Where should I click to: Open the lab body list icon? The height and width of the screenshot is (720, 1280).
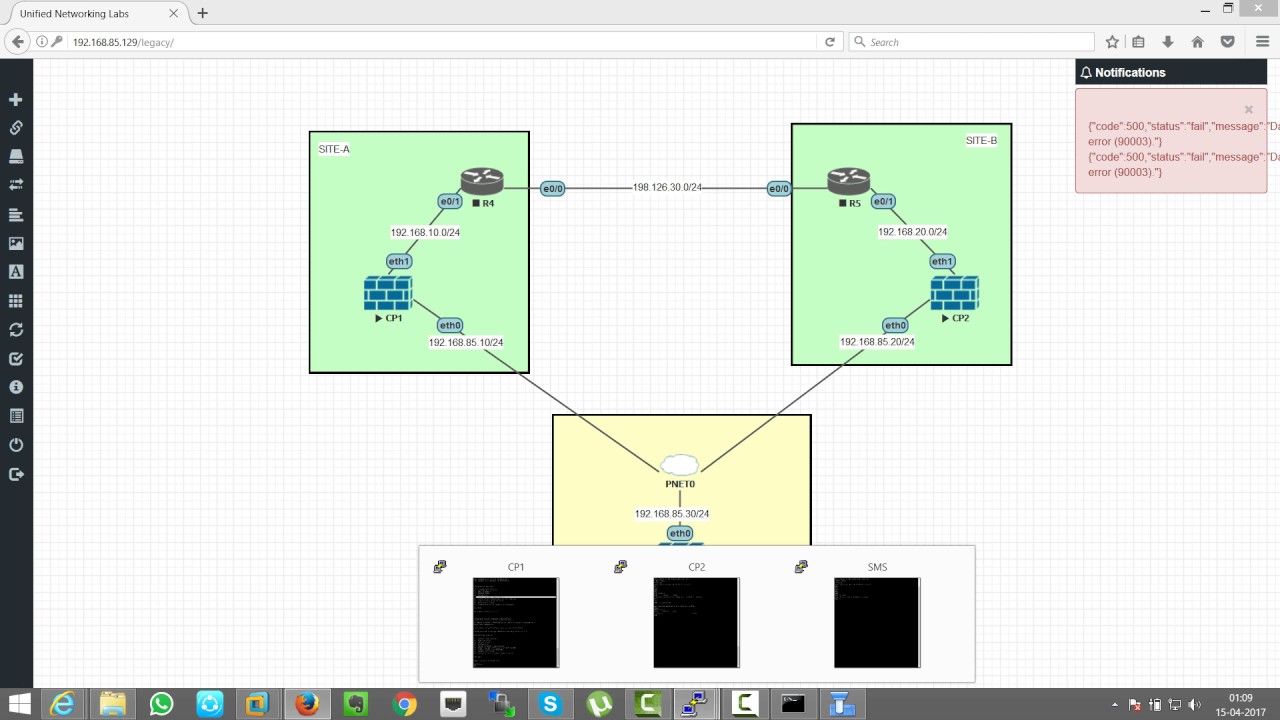(x=16, y=416)
